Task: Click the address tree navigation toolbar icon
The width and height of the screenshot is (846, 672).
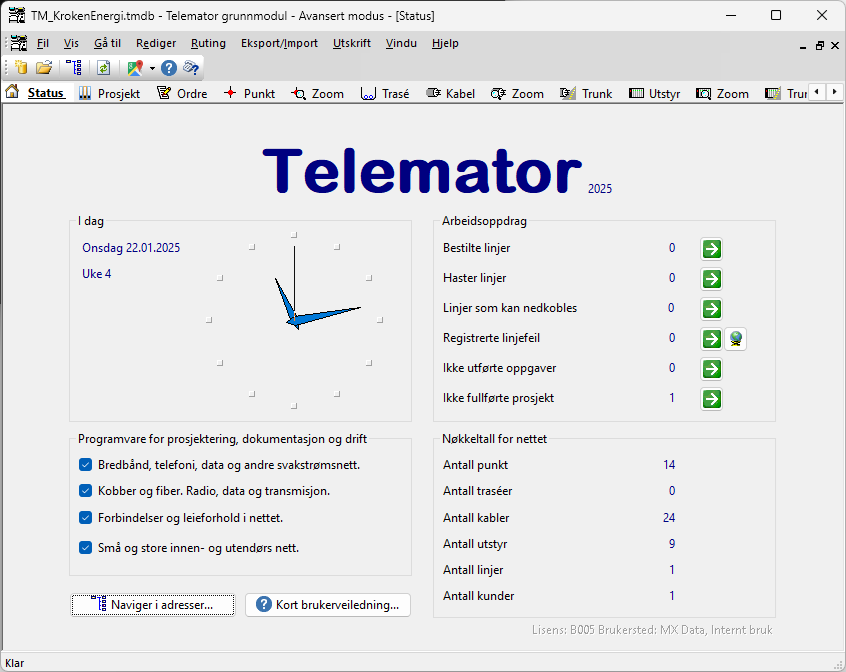Action: (x=74, y=67)
